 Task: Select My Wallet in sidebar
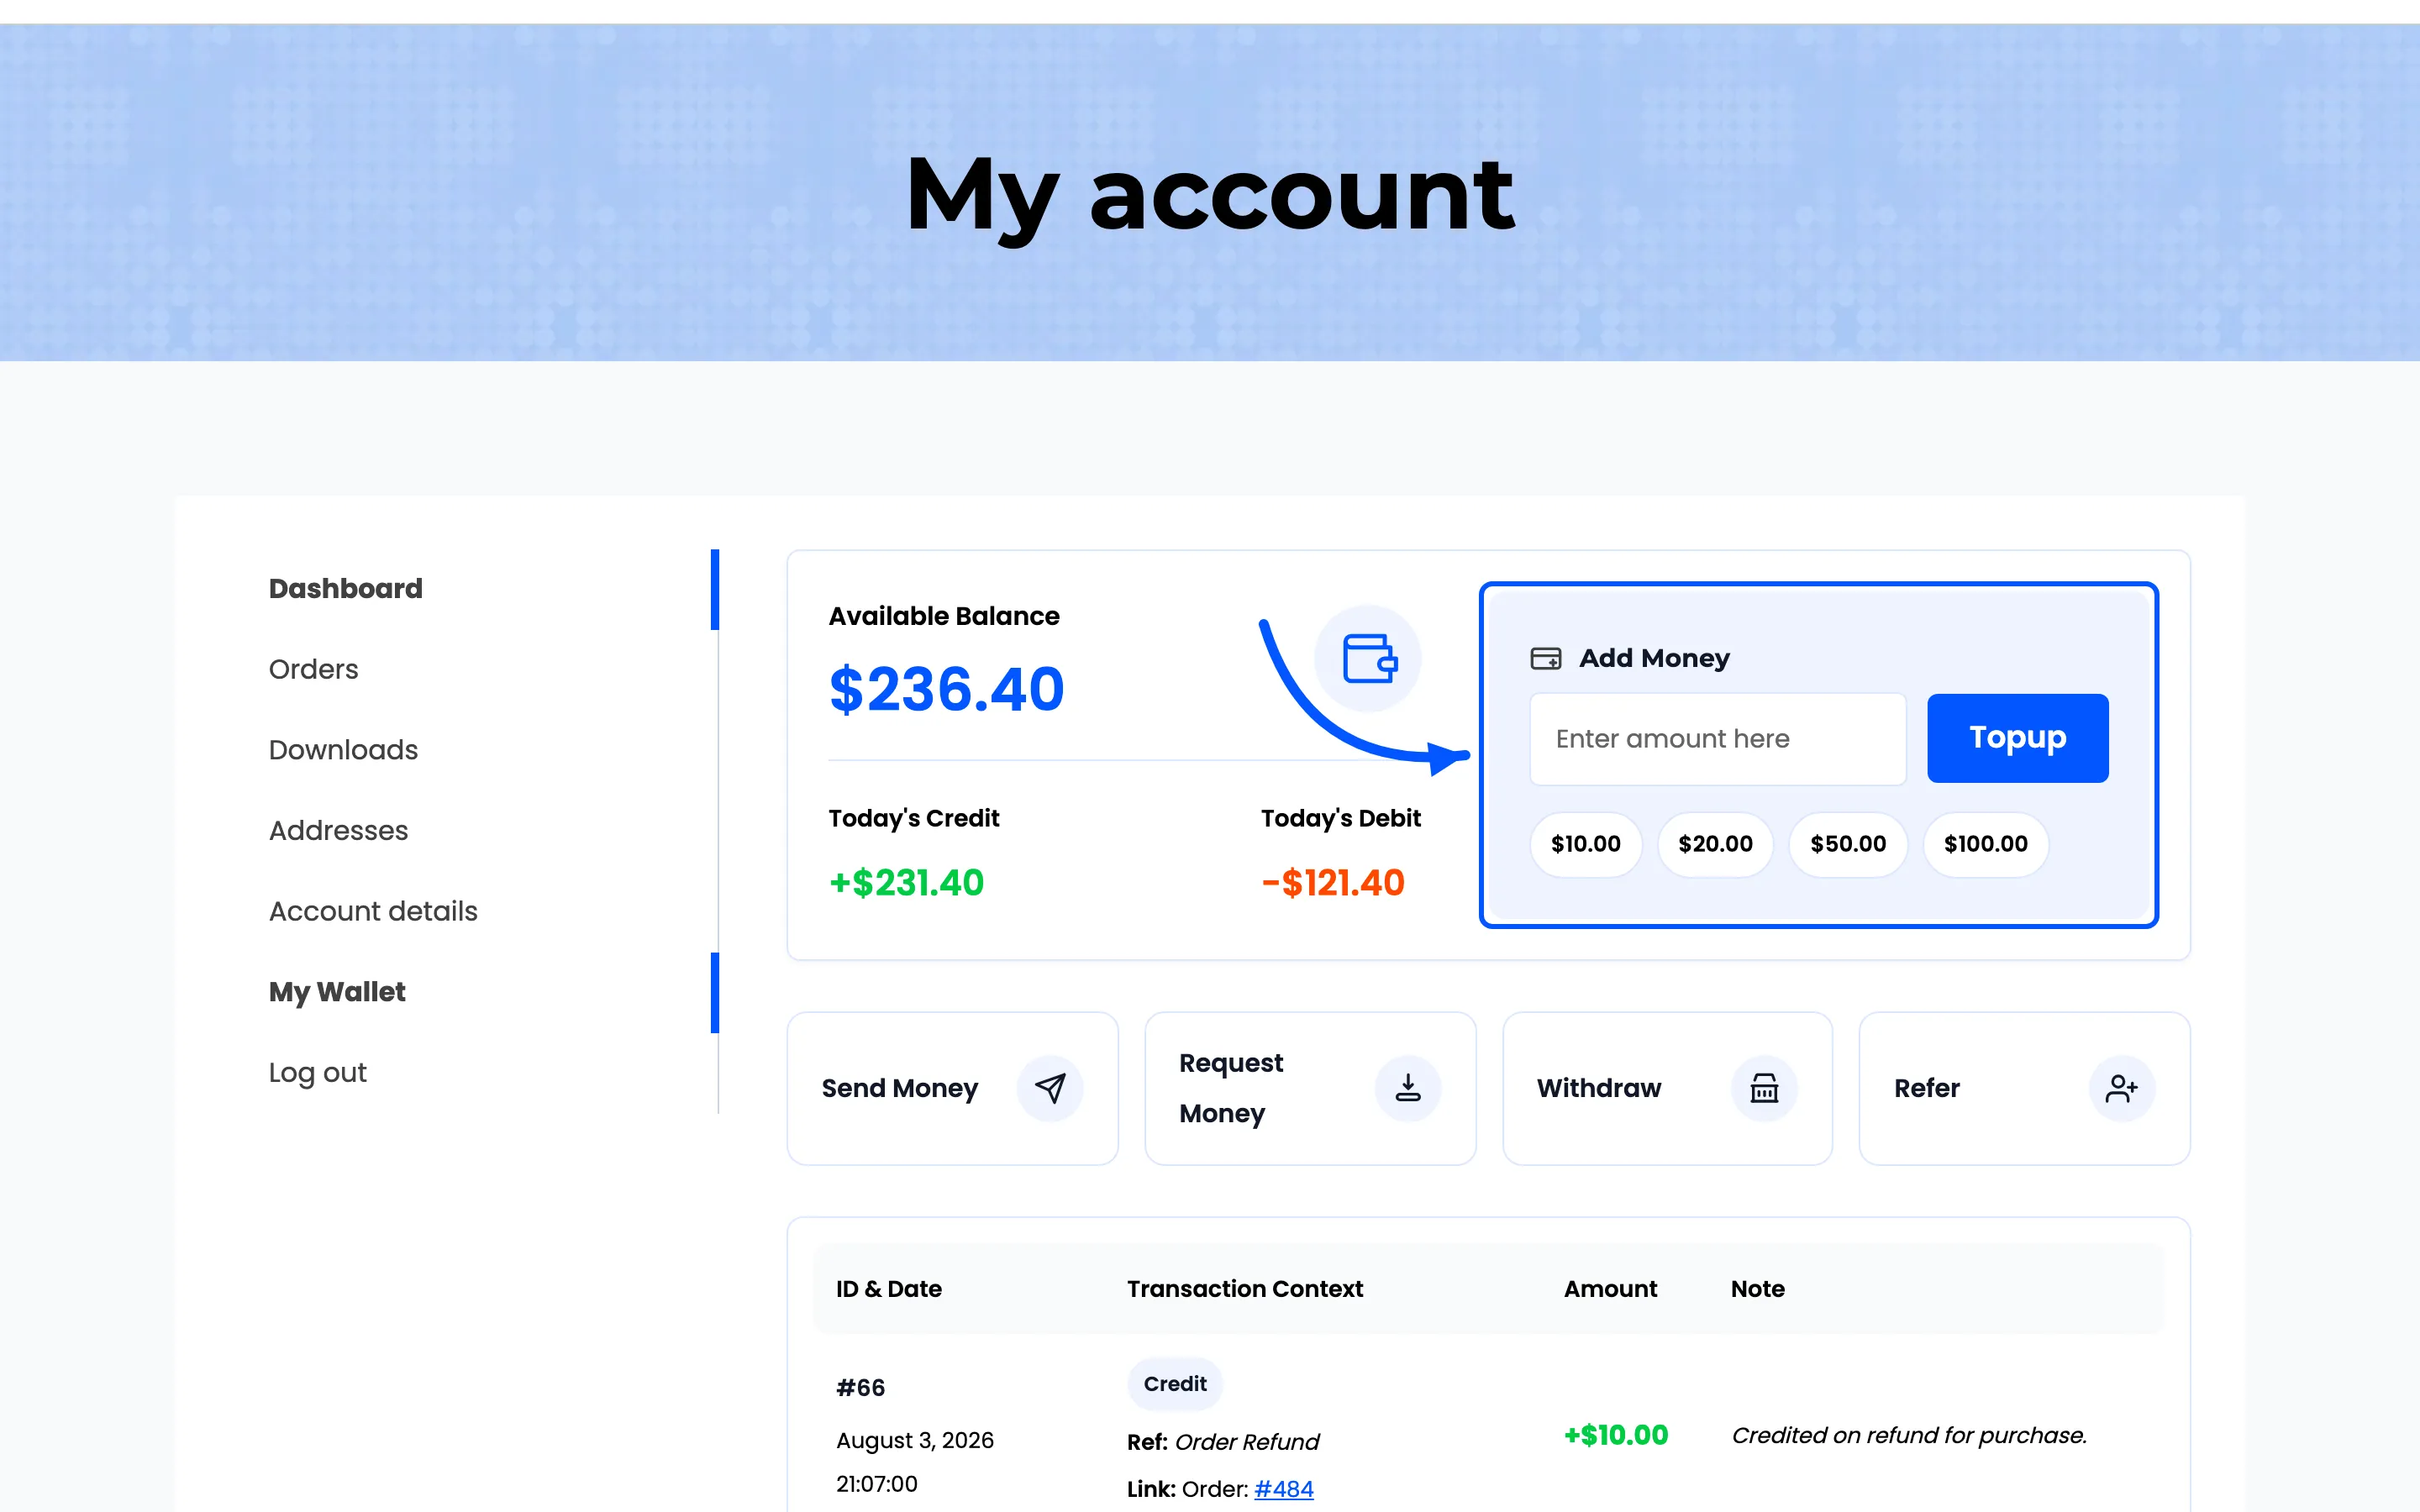point(337,992)
